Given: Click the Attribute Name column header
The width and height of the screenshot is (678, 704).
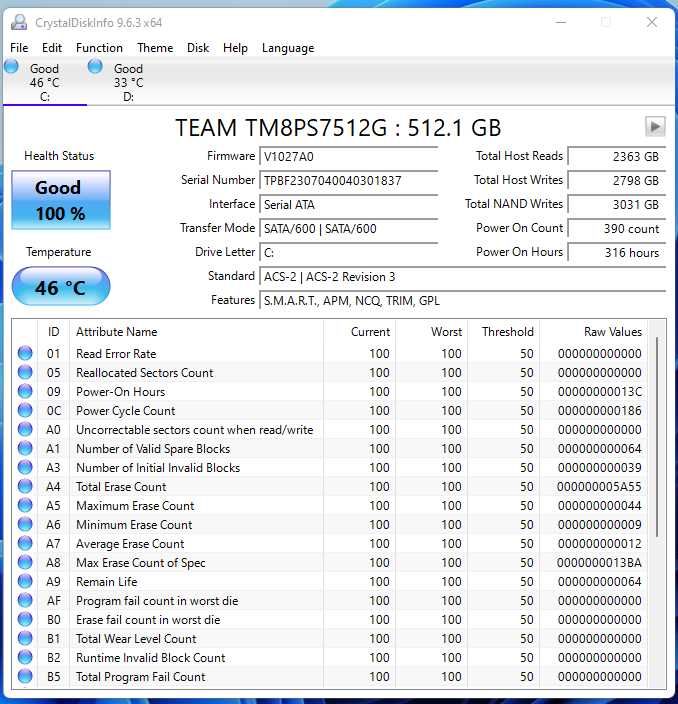Looking at the screenshot, I should point(196,331).
